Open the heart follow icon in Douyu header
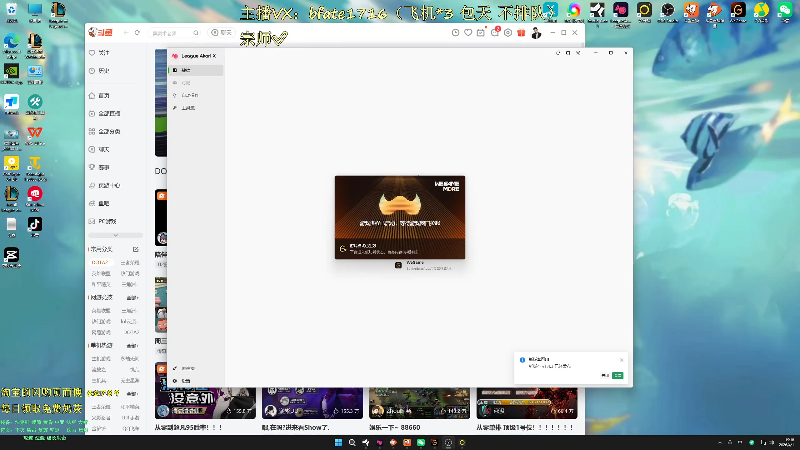Screen dimensions: 800x450 pos(468,33)
